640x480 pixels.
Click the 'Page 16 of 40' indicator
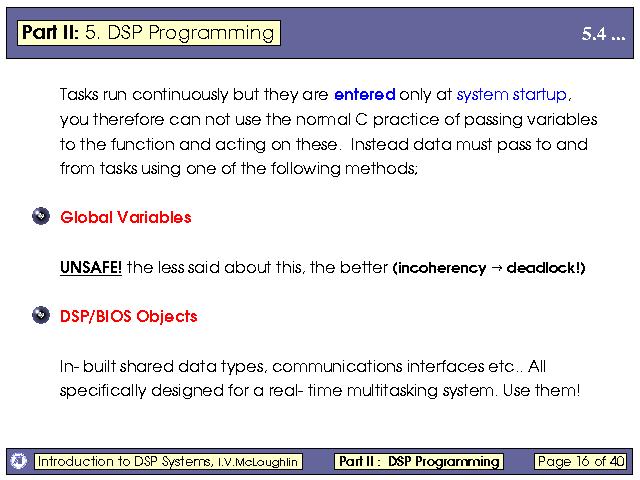pyautogui.click(x=580, y=461)
